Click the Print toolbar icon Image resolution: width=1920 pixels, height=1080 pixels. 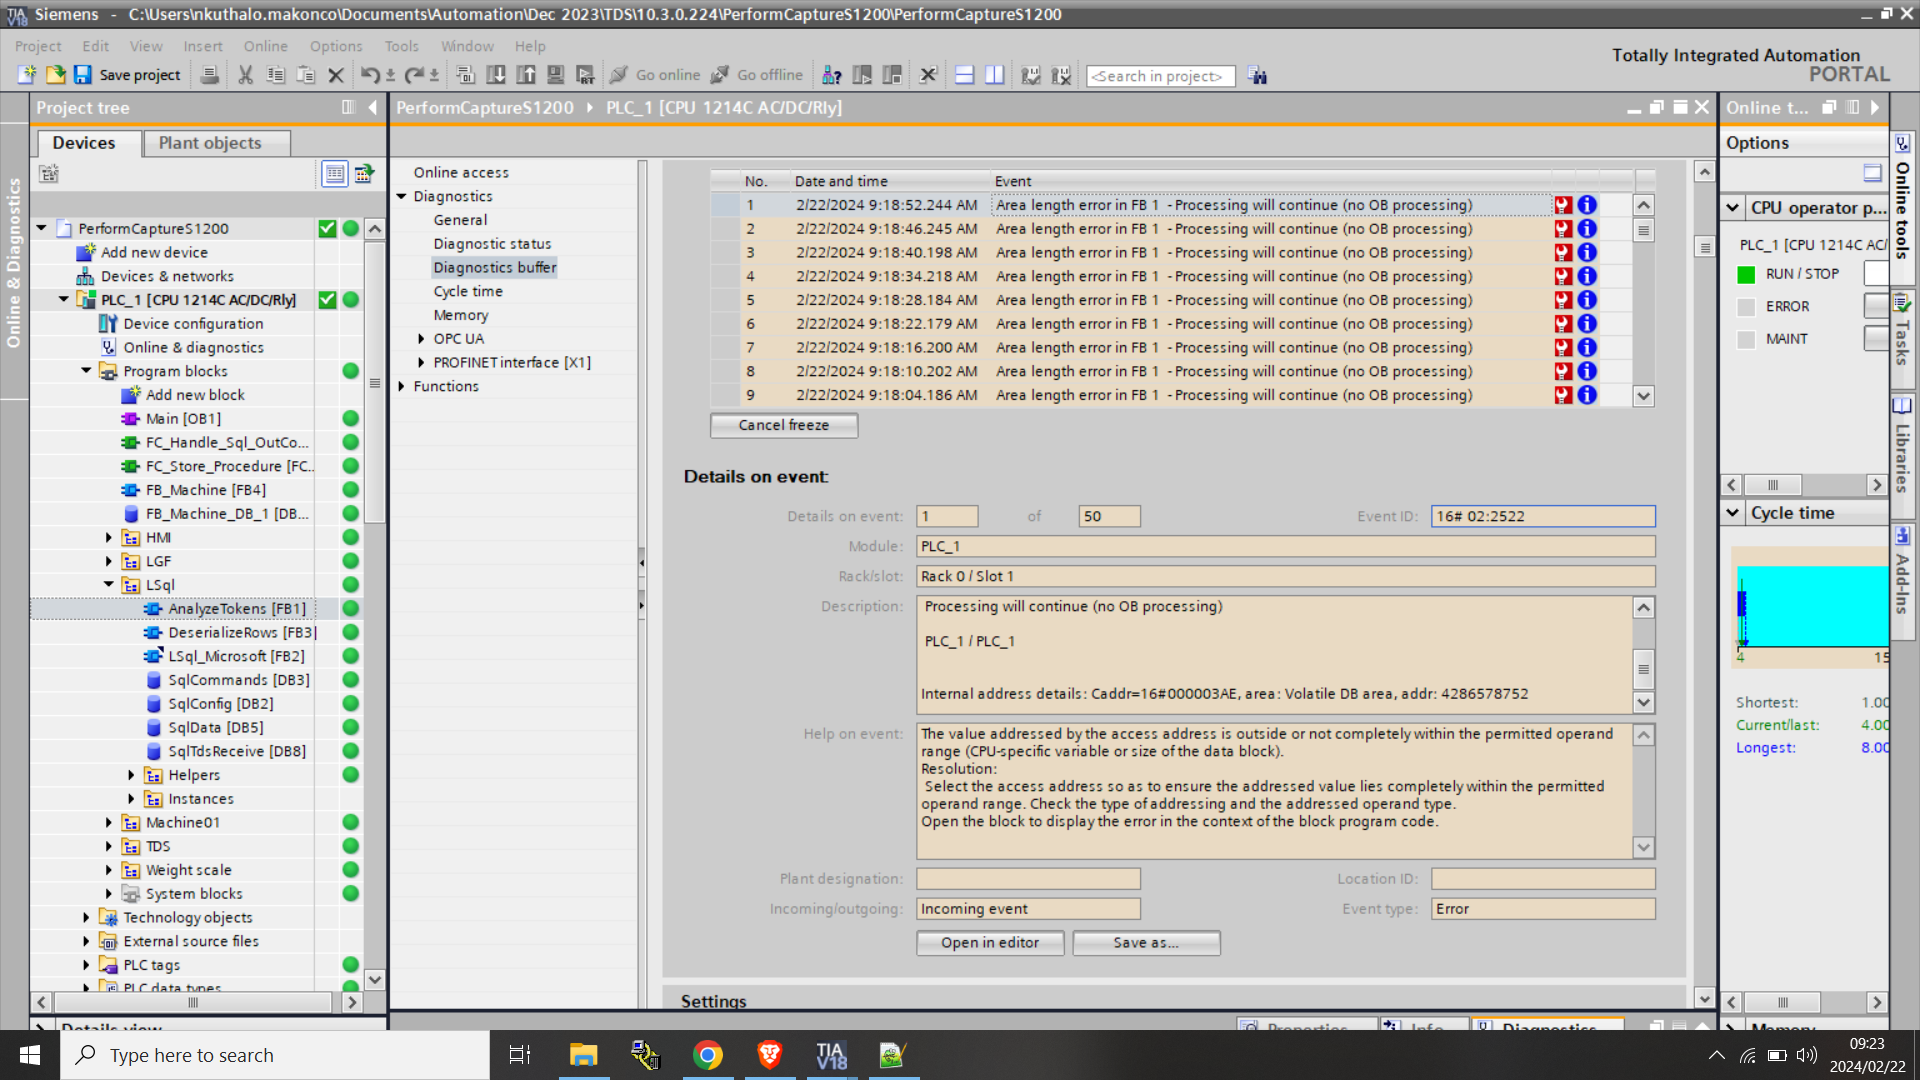[x=209, y=75]
